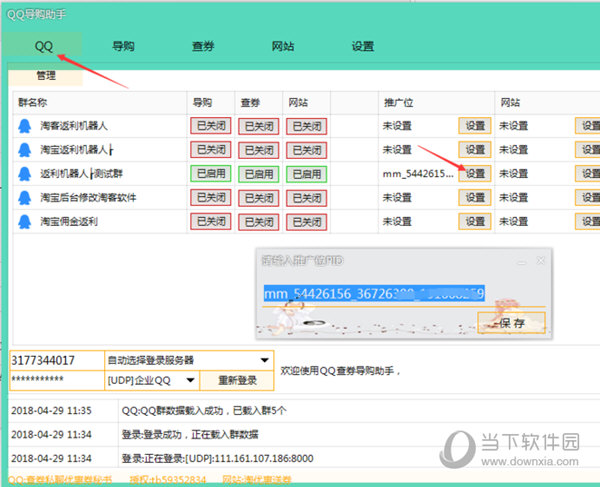The image size is (600, 487).
Task: Switch to the 查券 tab
Action: (203, 46)
